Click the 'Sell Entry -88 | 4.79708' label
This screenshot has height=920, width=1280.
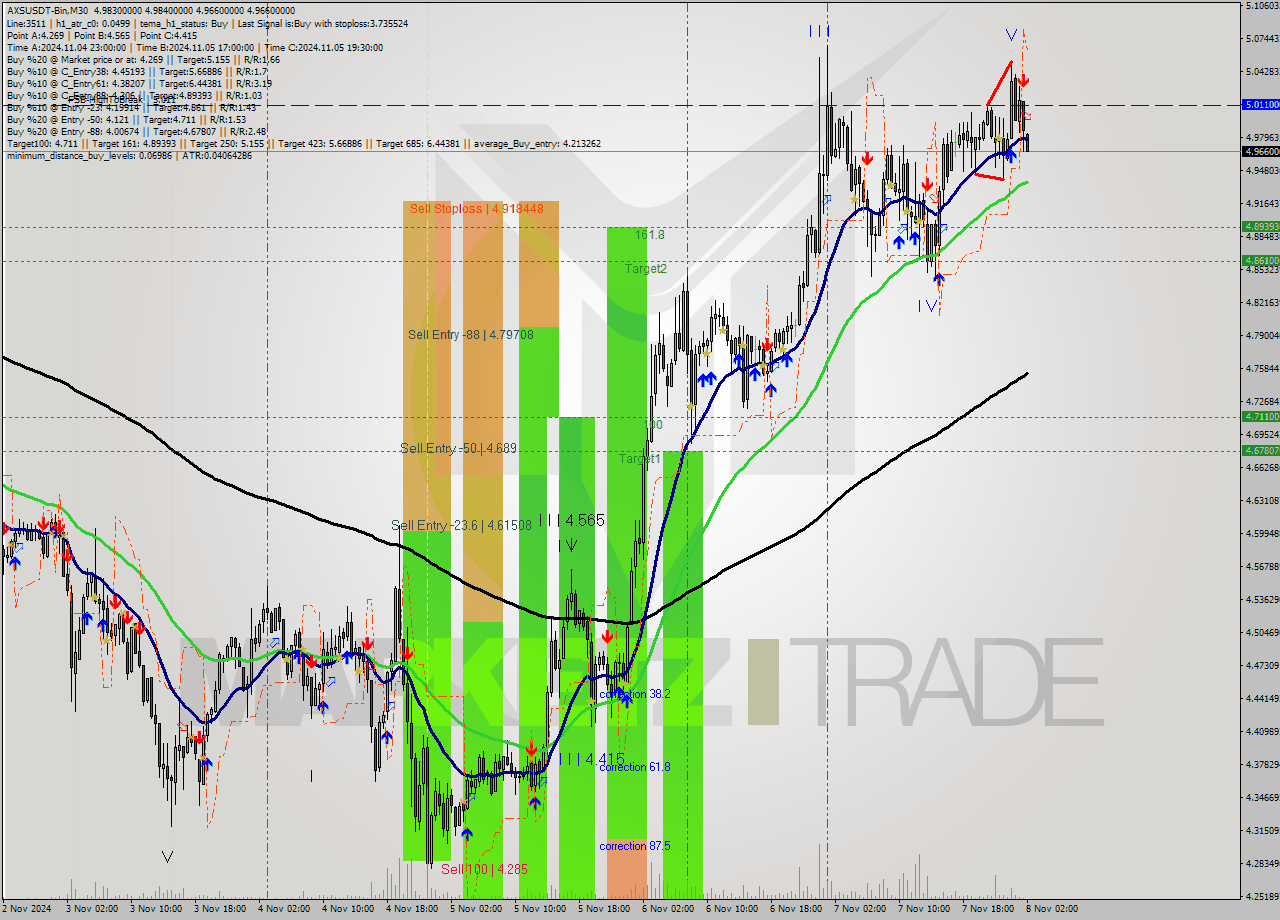(x=470, y=335)
